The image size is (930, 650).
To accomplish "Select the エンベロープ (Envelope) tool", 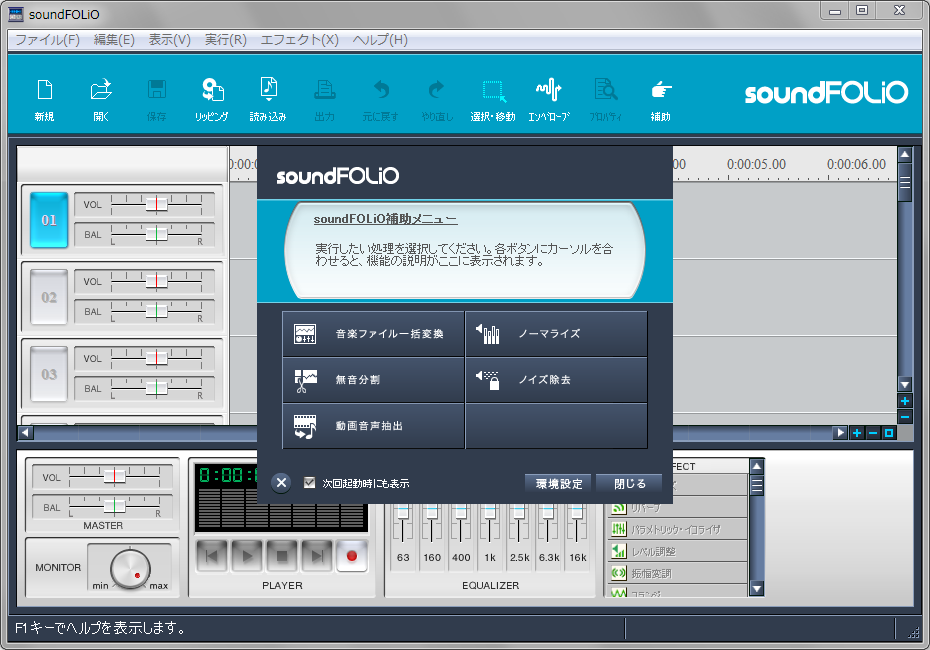I will tap(549, 100).
